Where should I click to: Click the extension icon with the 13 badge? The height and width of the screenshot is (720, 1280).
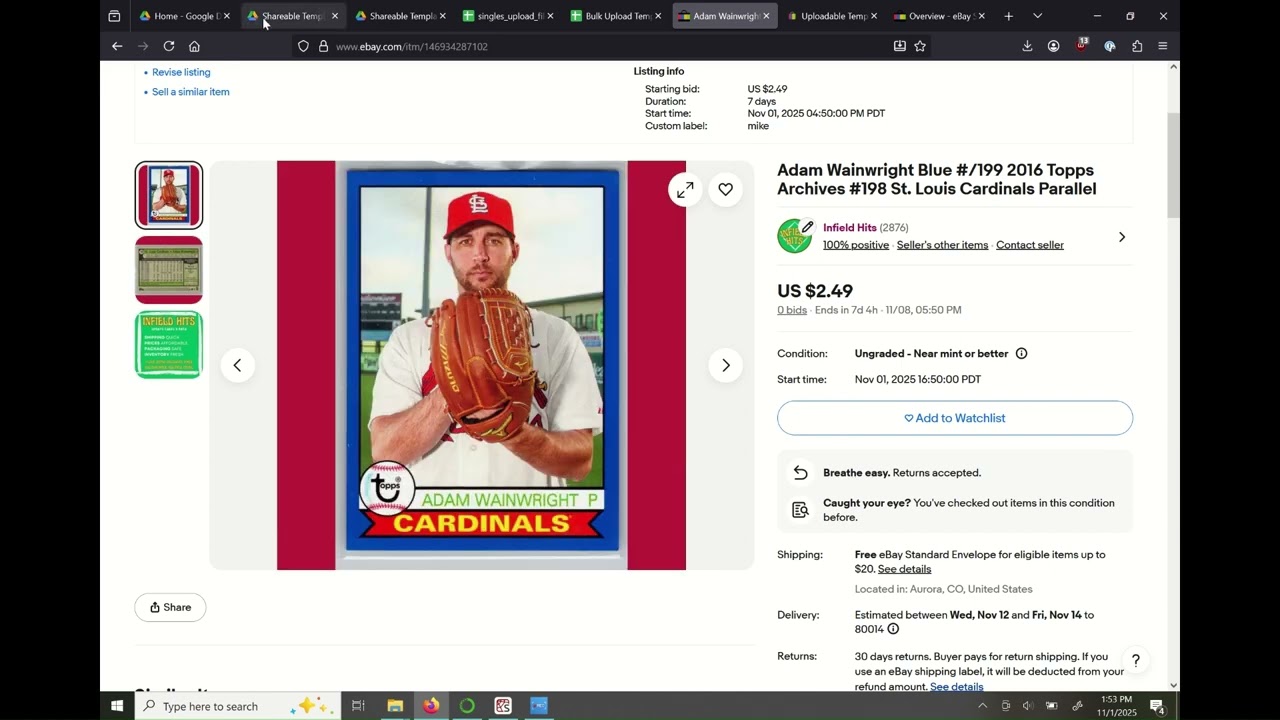pos(1082,46)
